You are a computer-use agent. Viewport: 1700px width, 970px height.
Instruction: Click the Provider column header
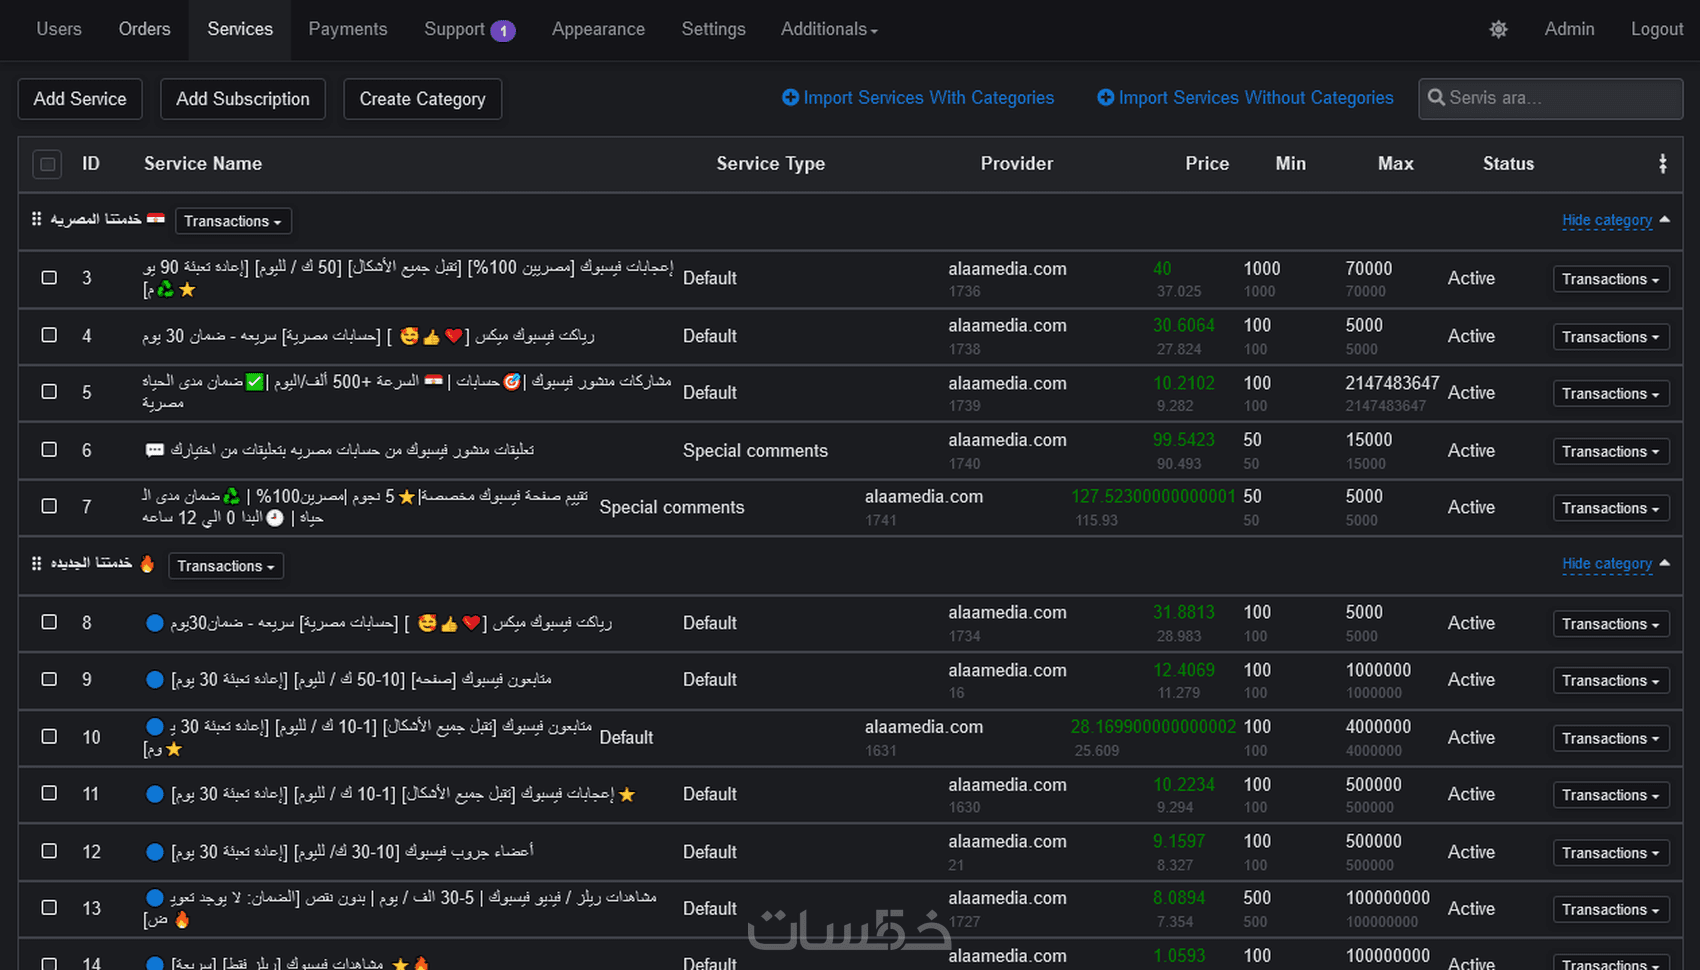tap(1016, 163)
